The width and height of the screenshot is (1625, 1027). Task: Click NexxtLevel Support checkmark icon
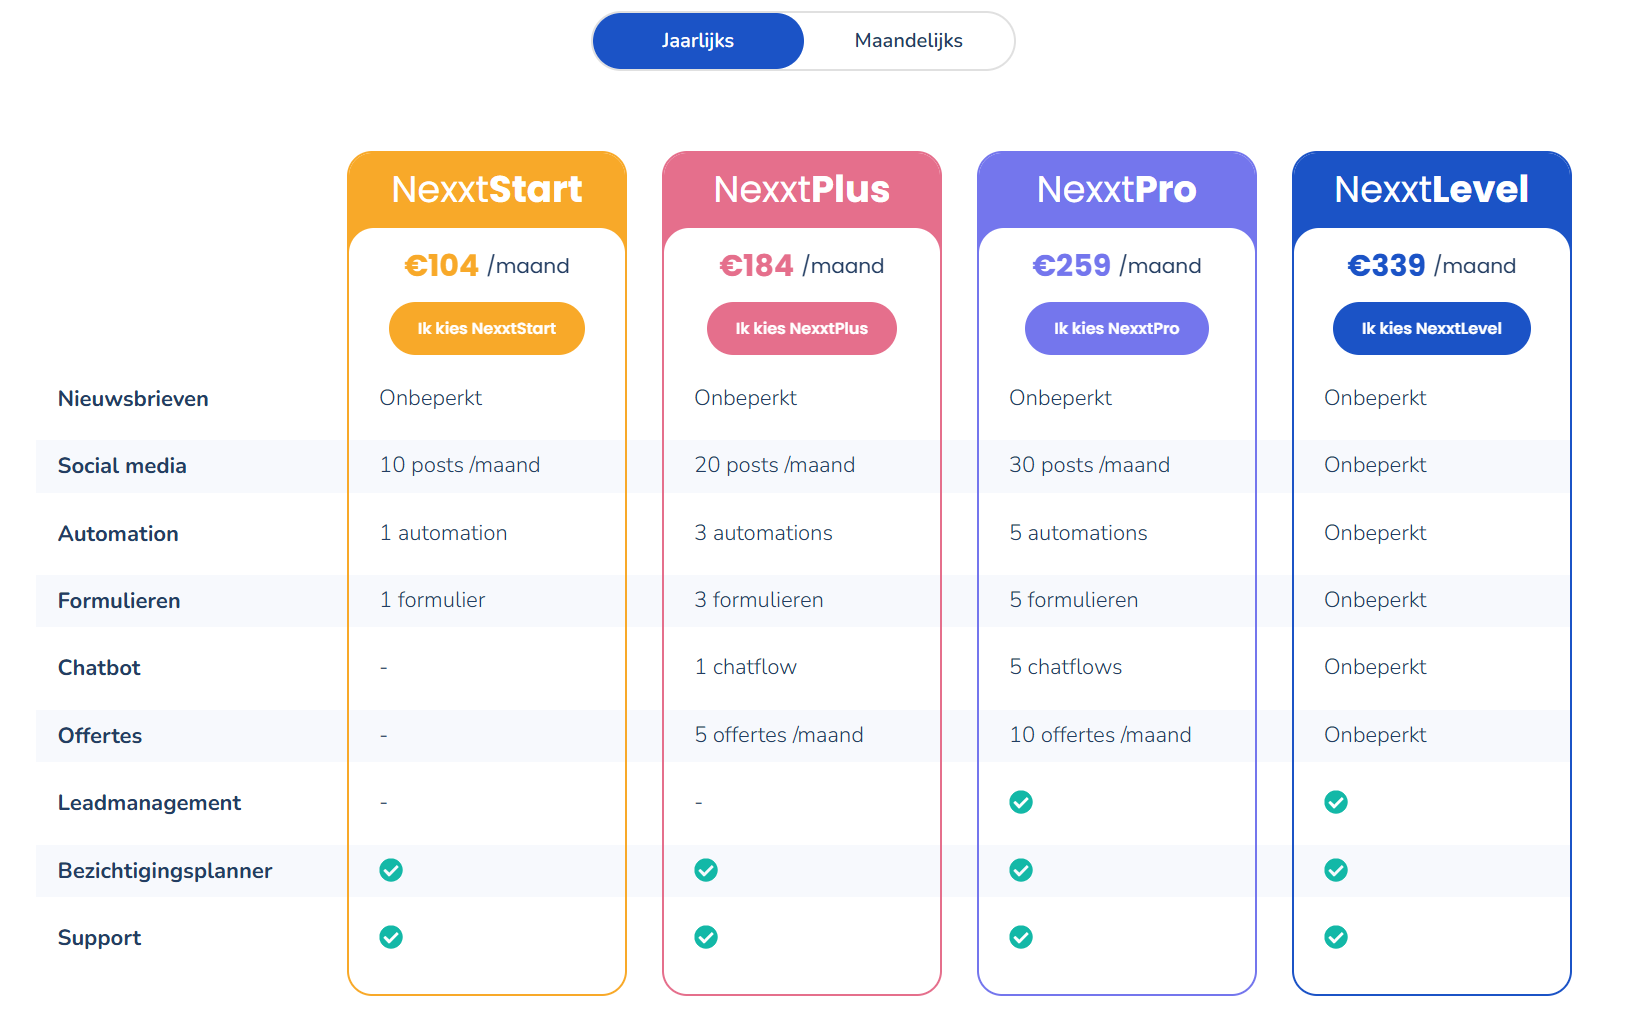pos(1335,937)
